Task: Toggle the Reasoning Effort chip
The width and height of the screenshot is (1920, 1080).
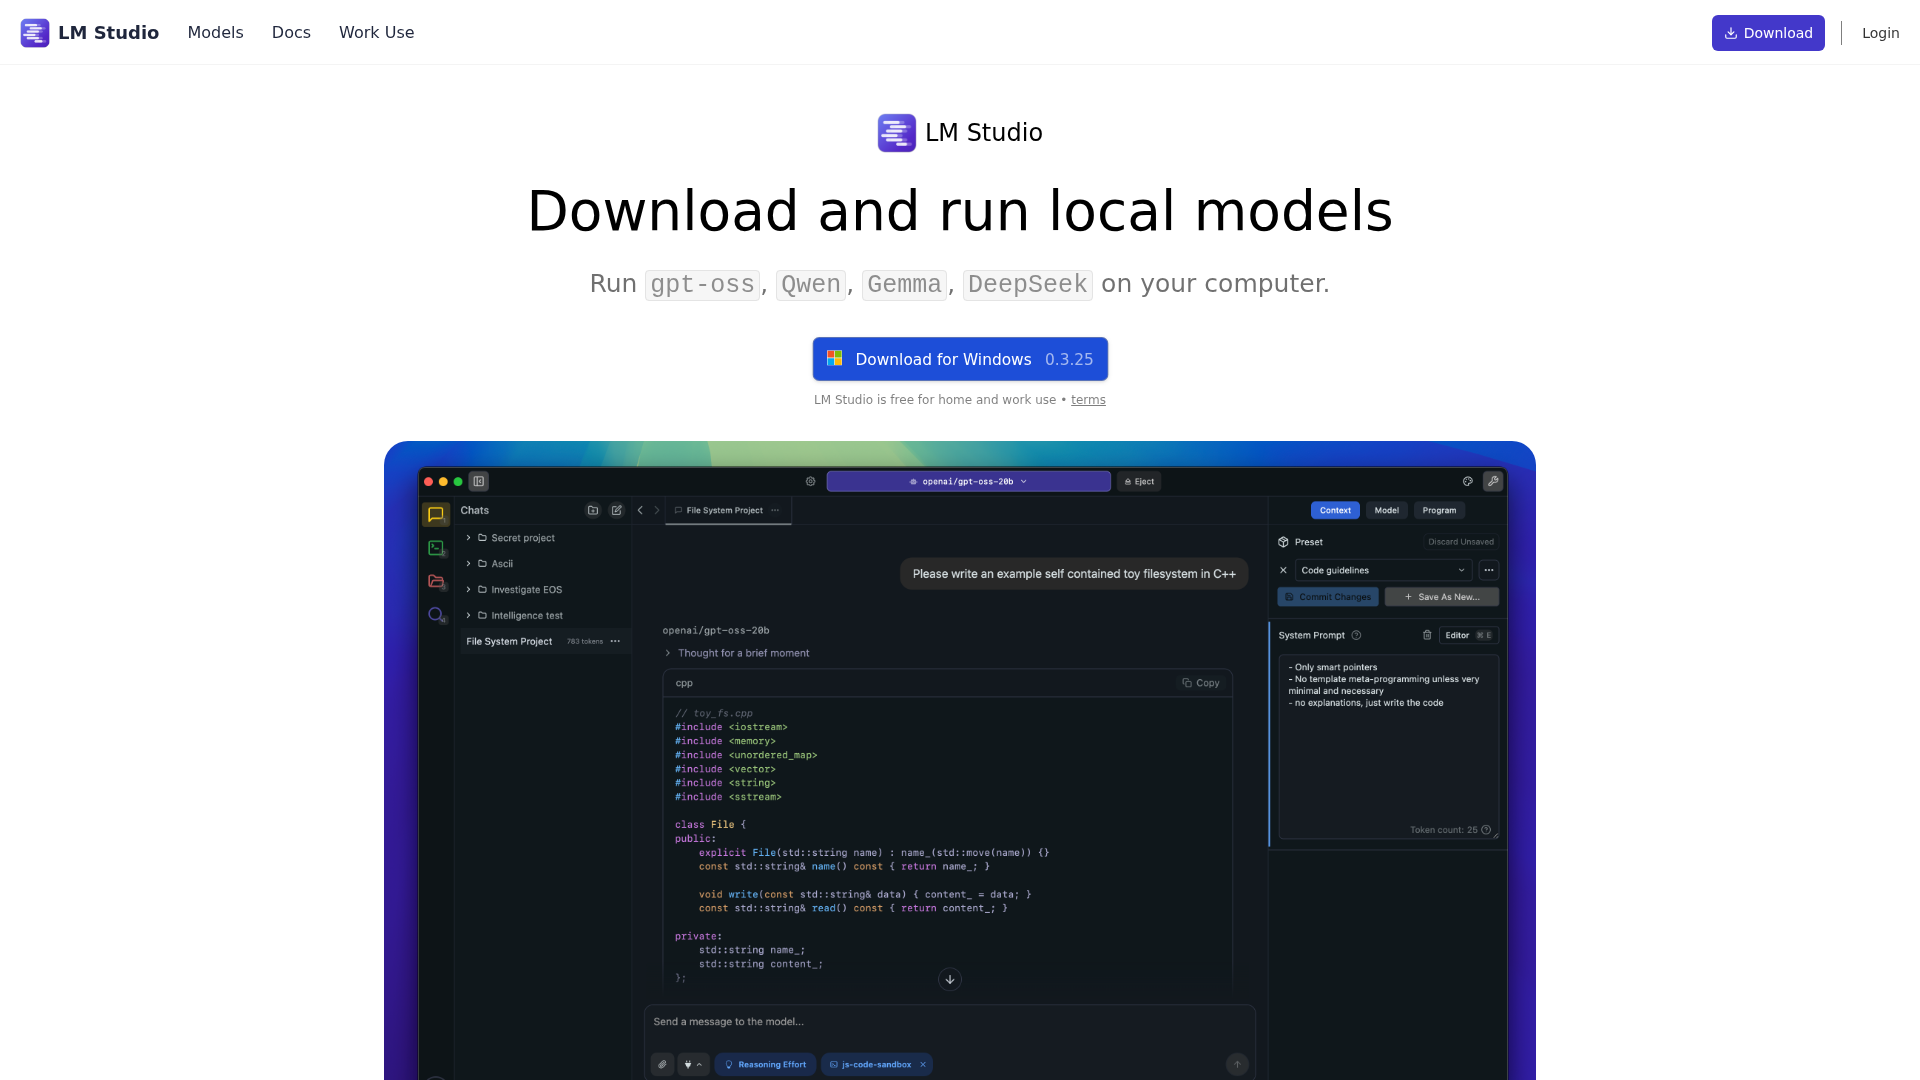Action: click(x=765, y=1065)
